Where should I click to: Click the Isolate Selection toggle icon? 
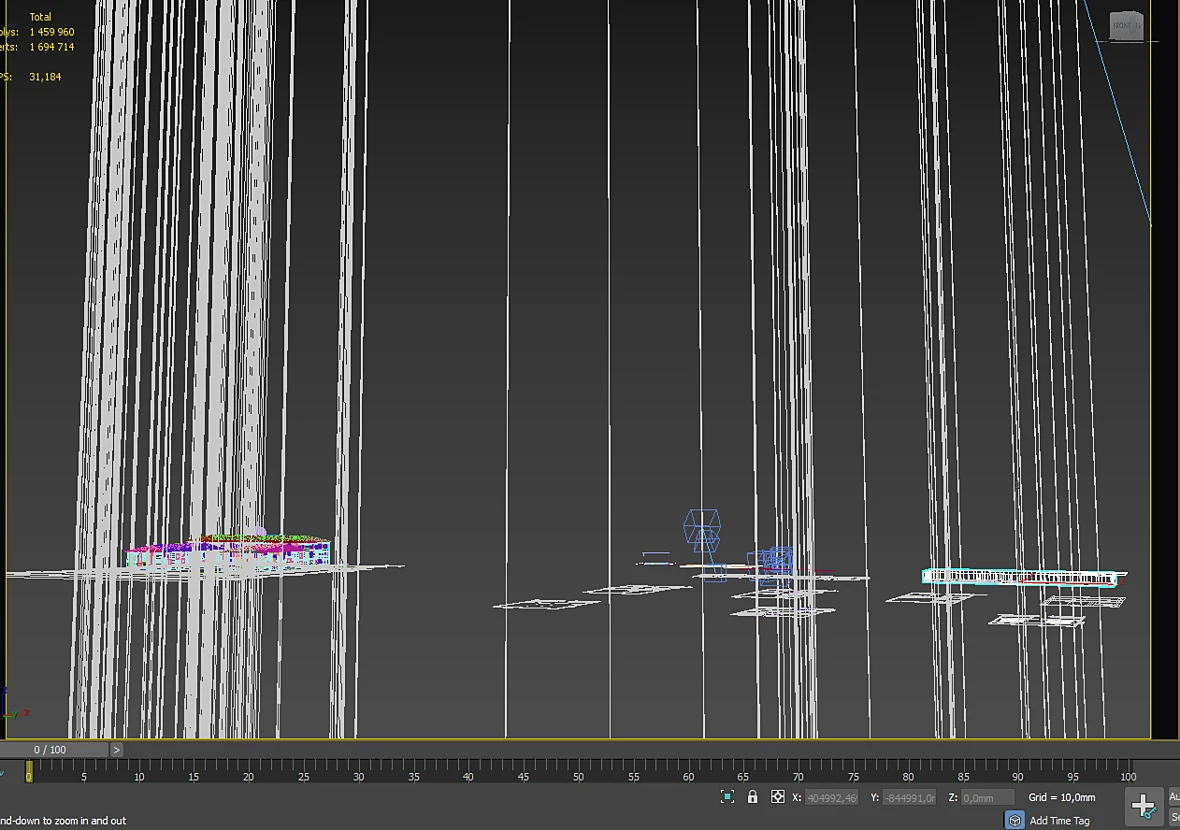pos(727,797)
